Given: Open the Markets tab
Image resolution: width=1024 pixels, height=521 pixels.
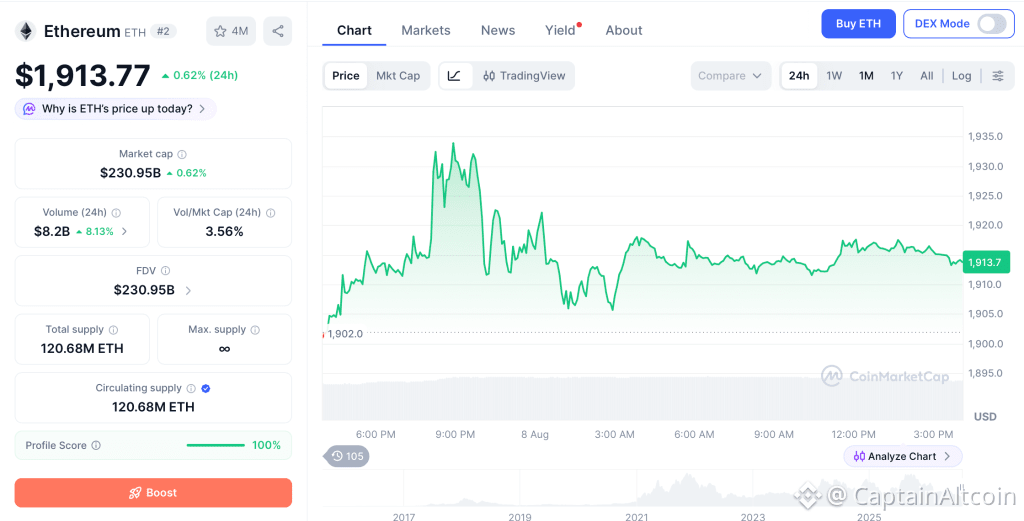Looking at the screenshot, I should pyautogui.click(x=426, y=30).
